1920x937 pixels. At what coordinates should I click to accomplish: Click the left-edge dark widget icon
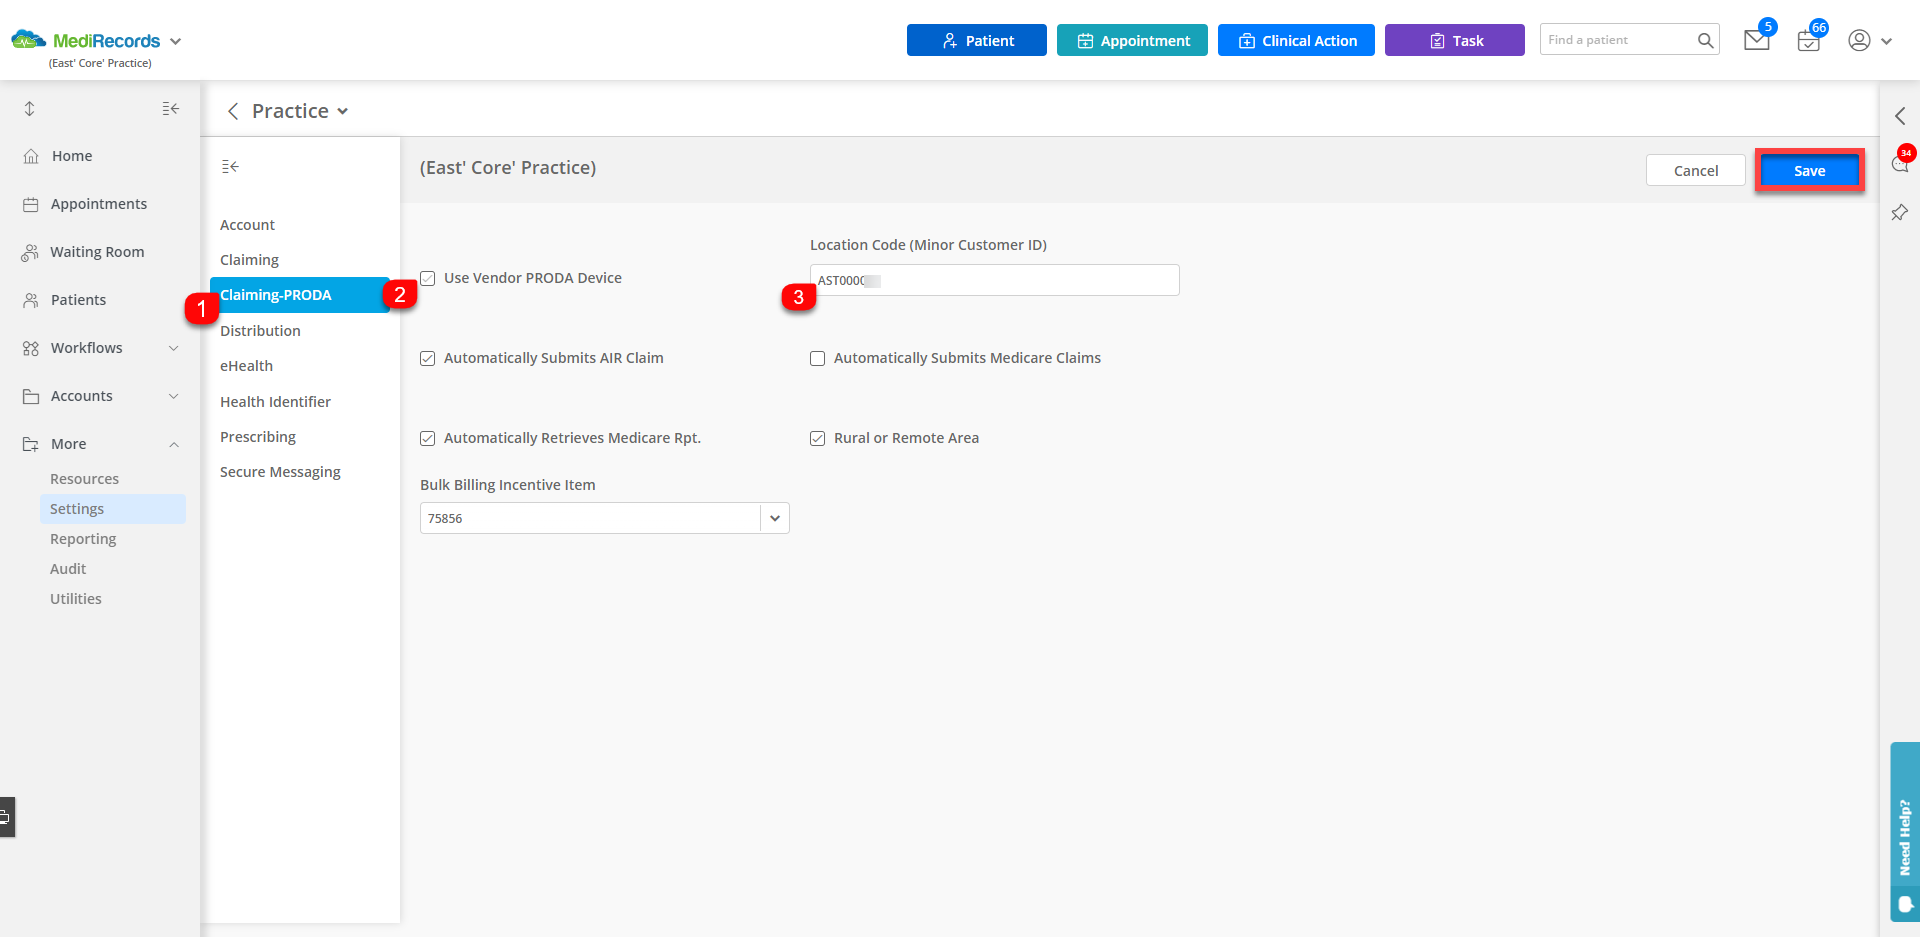tap(6, 817)
